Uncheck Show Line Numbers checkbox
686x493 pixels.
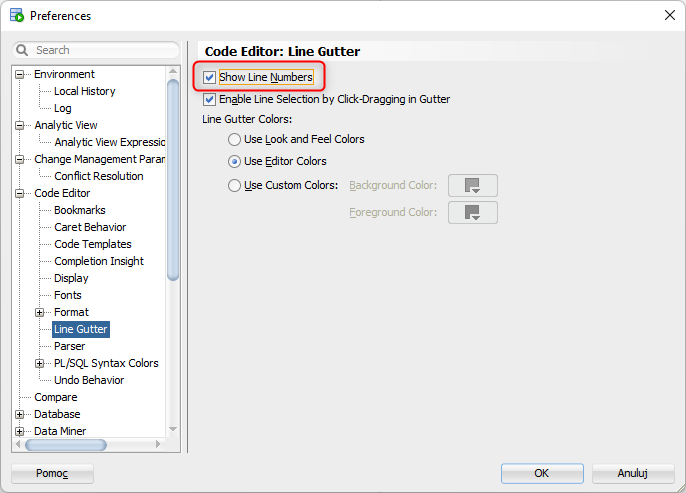pos(210,77)
